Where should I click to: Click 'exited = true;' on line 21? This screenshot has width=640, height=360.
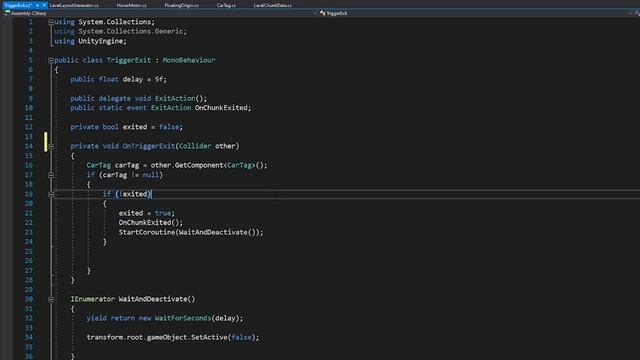pos(147,213)
